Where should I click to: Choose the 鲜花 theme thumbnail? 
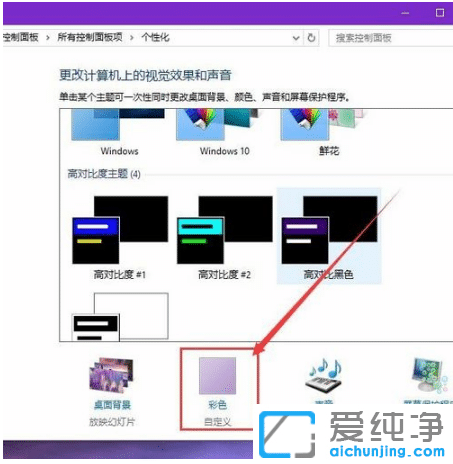click(323, 125)
